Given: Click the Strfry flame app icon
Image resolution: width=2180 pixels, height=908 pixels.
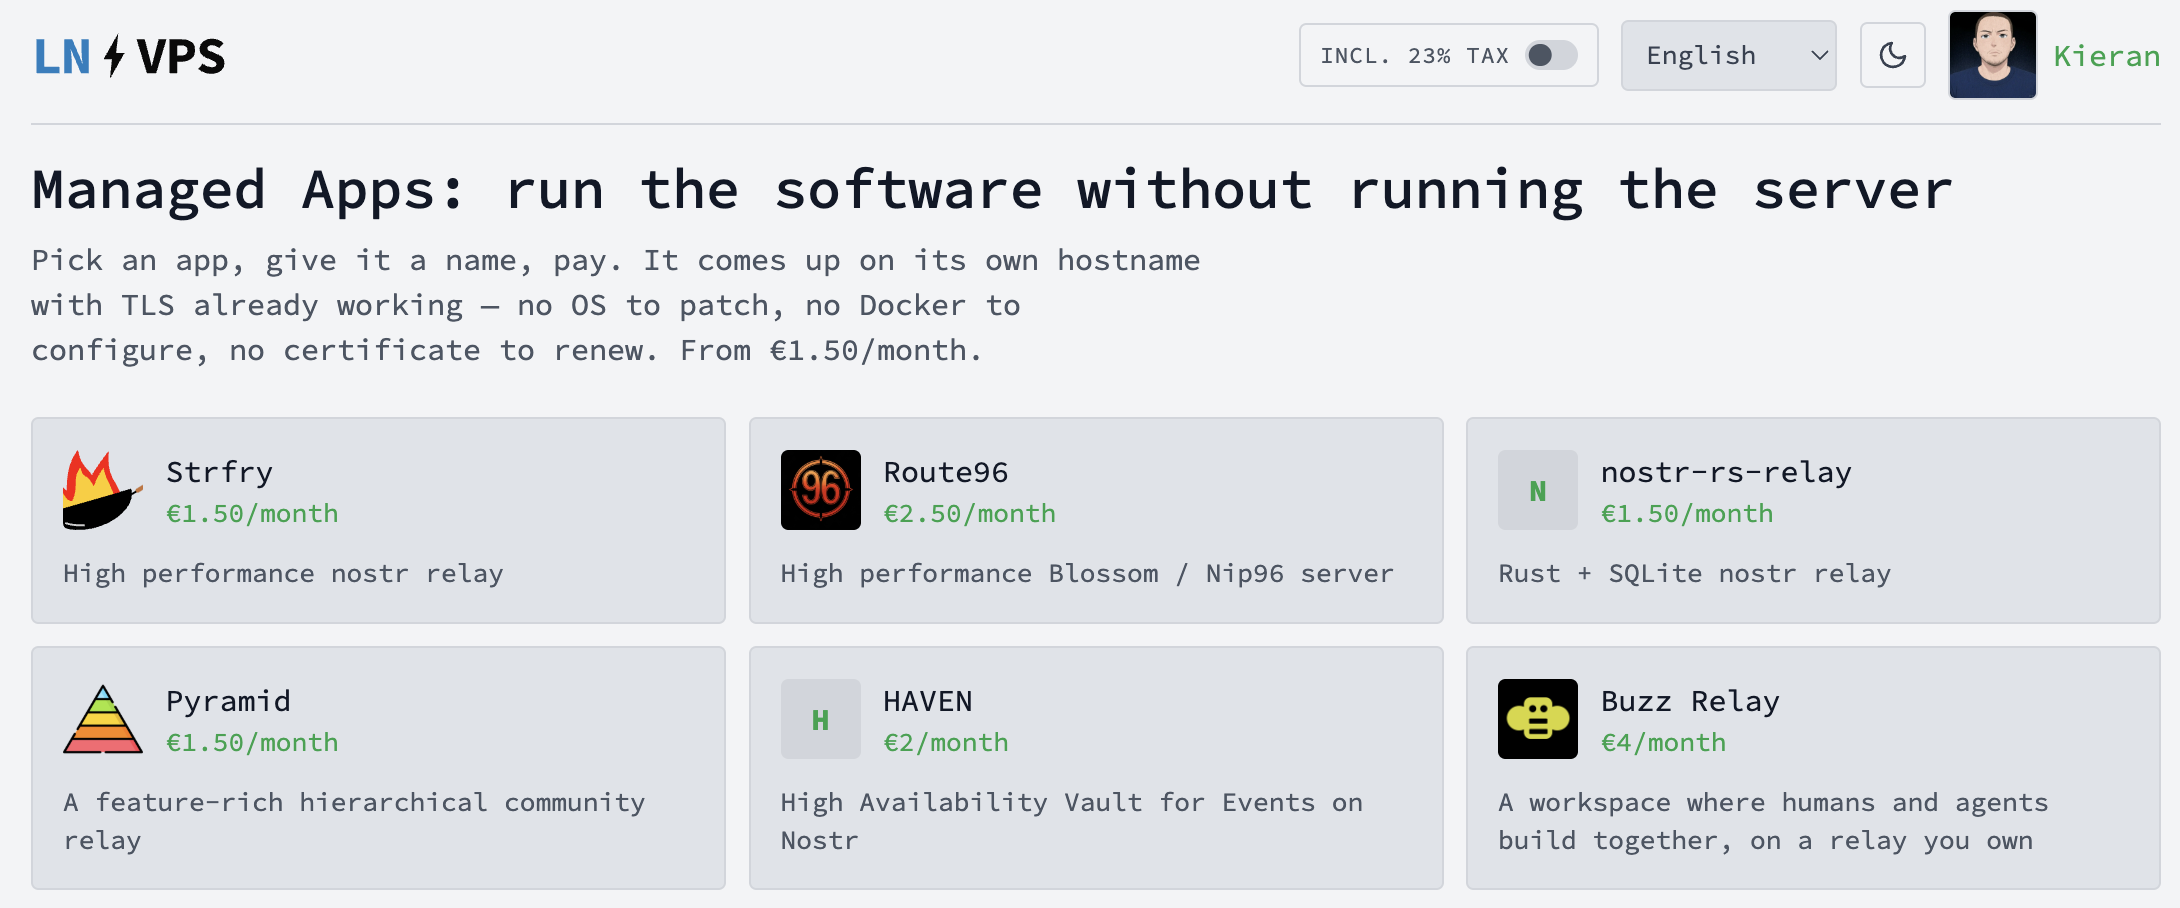Looking at the screenshot, I should pyautogui.click(x=102, y=490).
